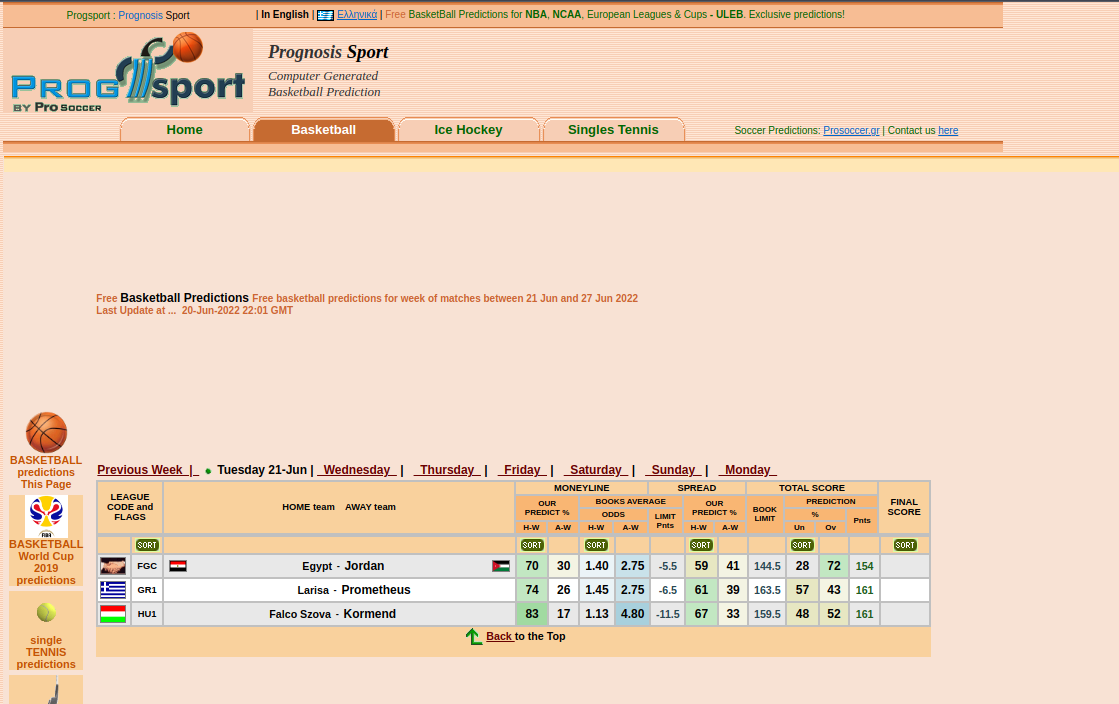
Task: Click book limit 144.5 cell
Action: click(x=767, y=566)
